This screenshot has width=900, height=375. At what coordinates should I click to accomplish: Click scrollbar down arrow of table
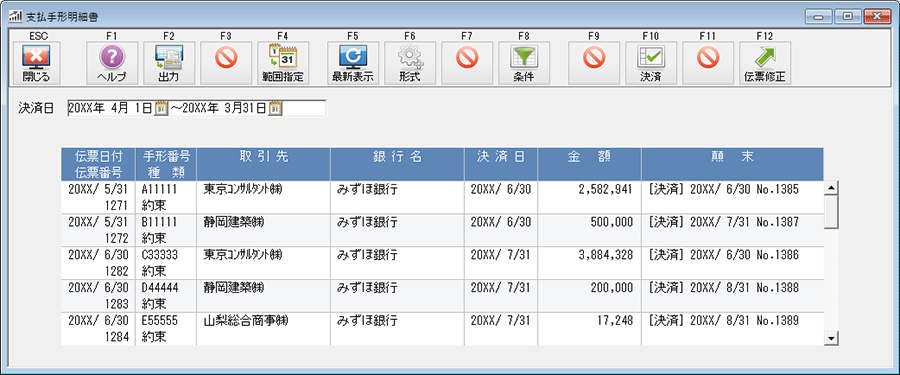831,339
